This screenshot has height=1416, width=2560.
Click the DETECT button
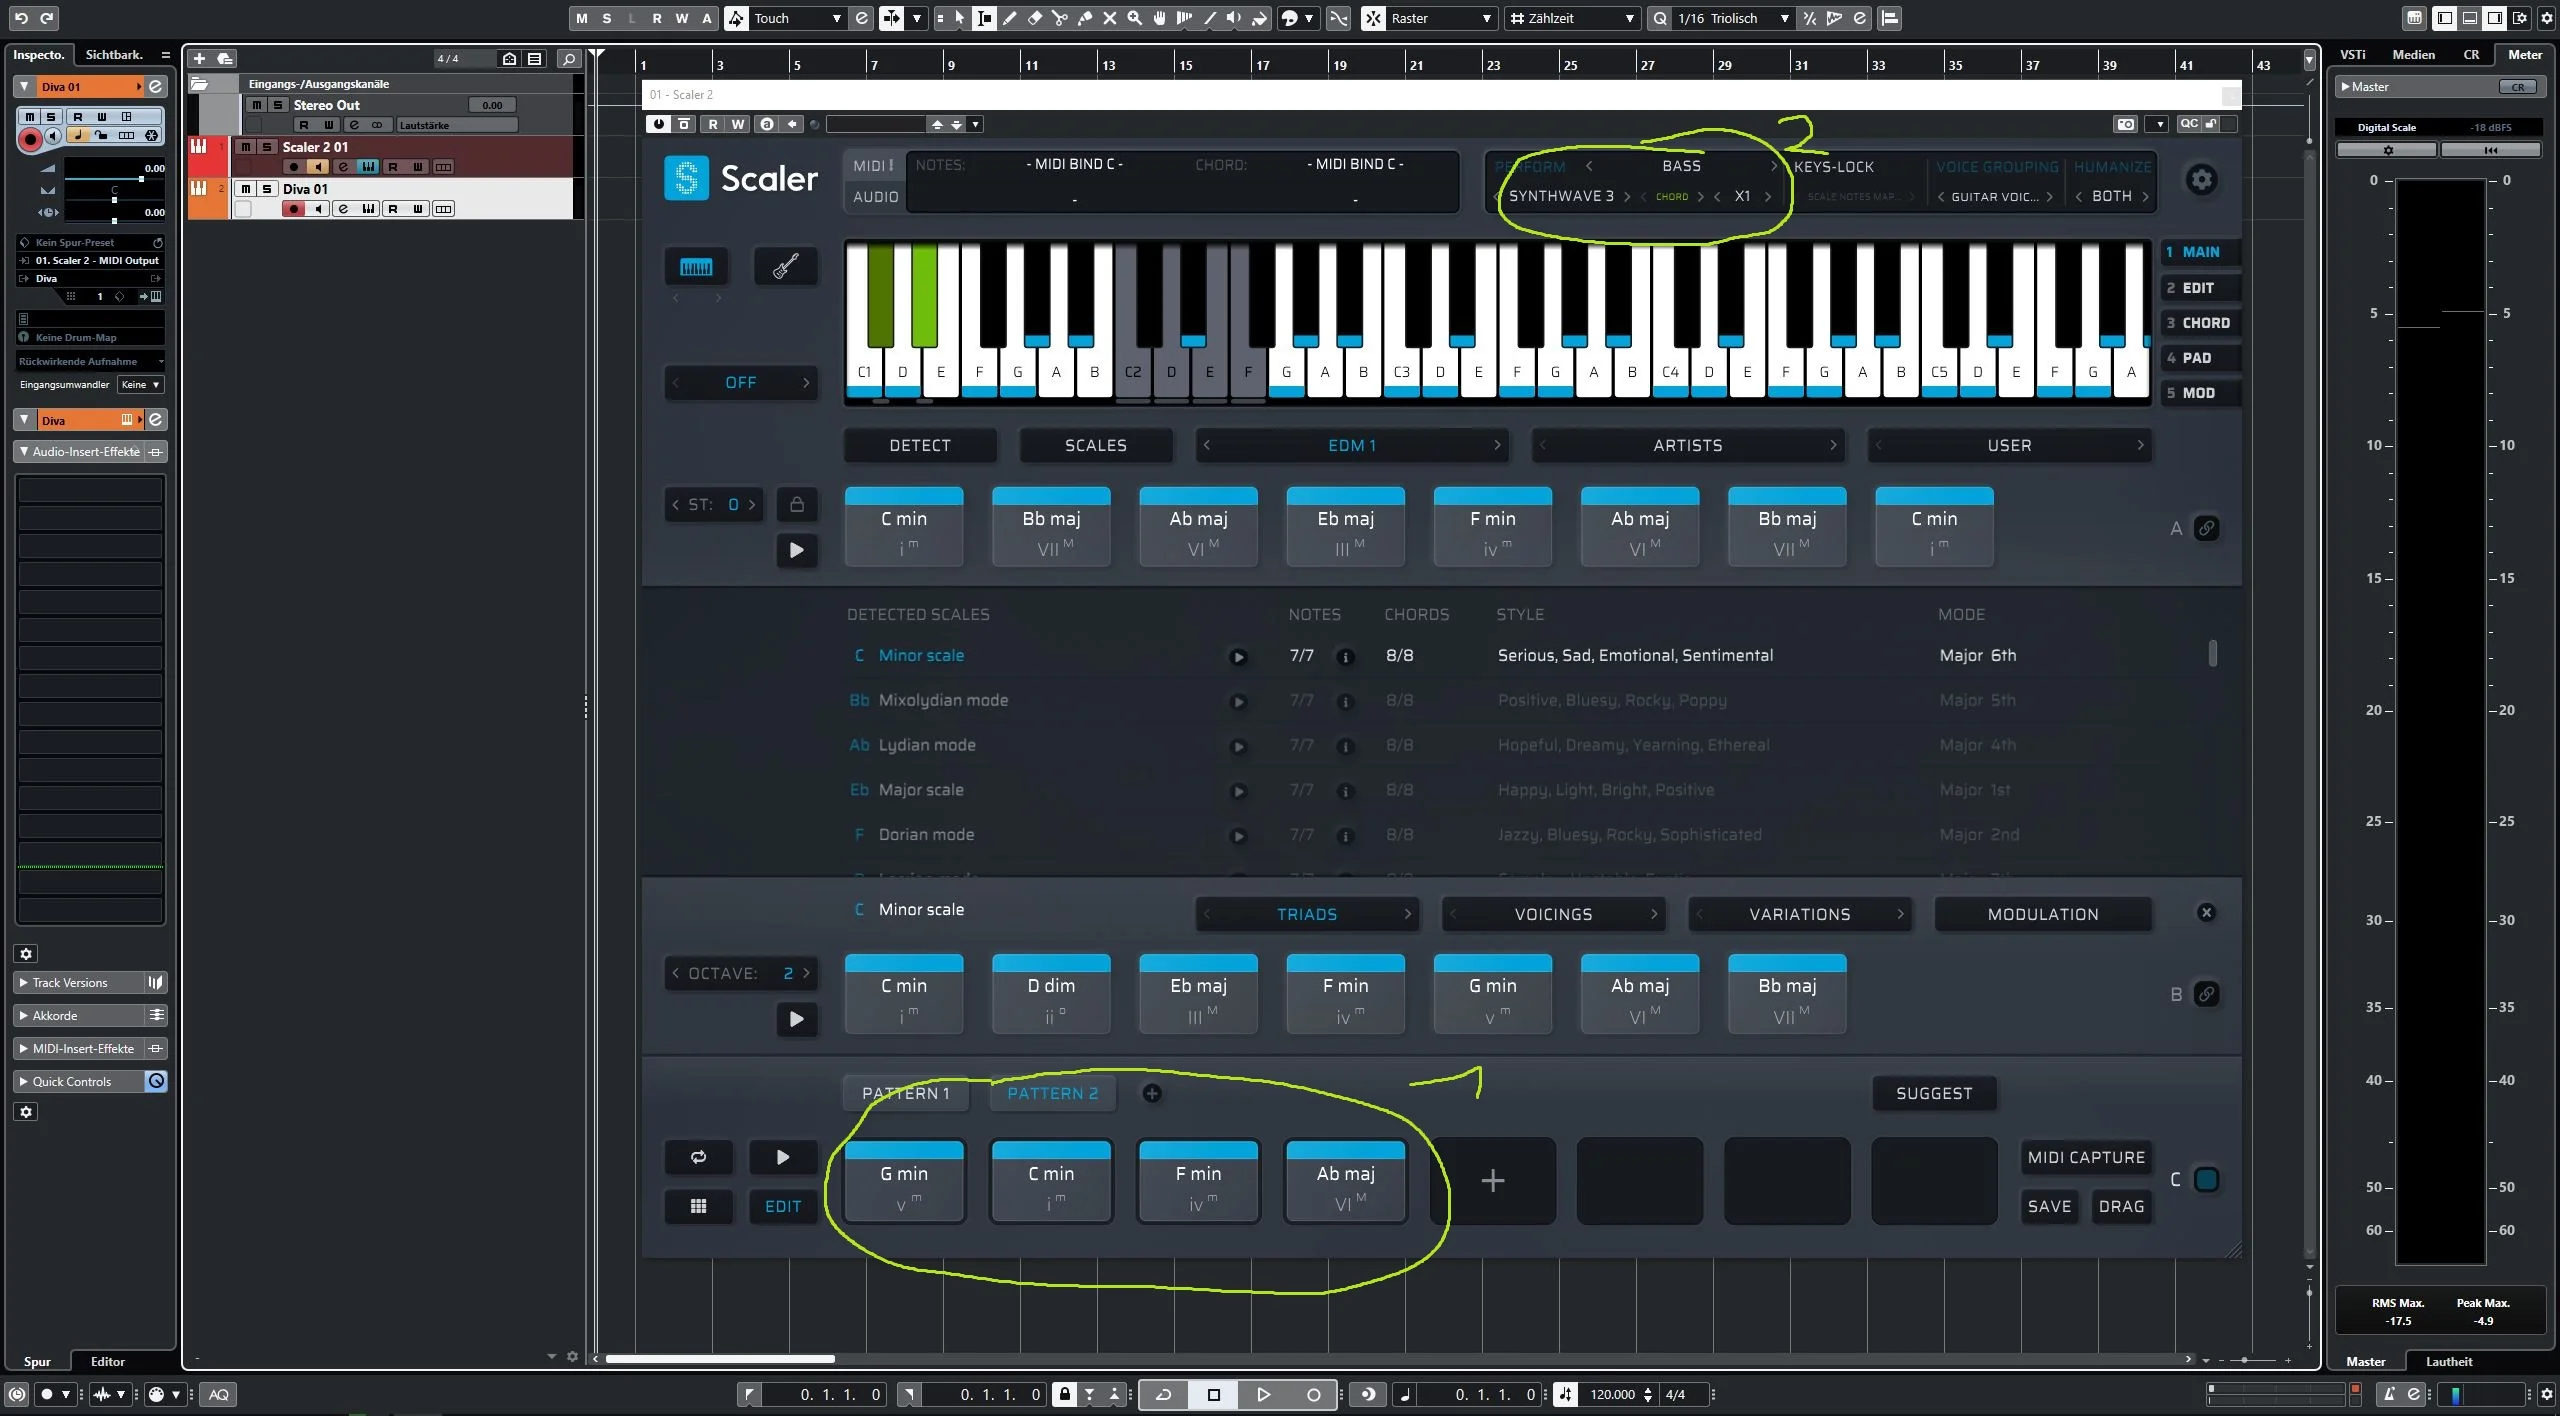tap(920, 445)
